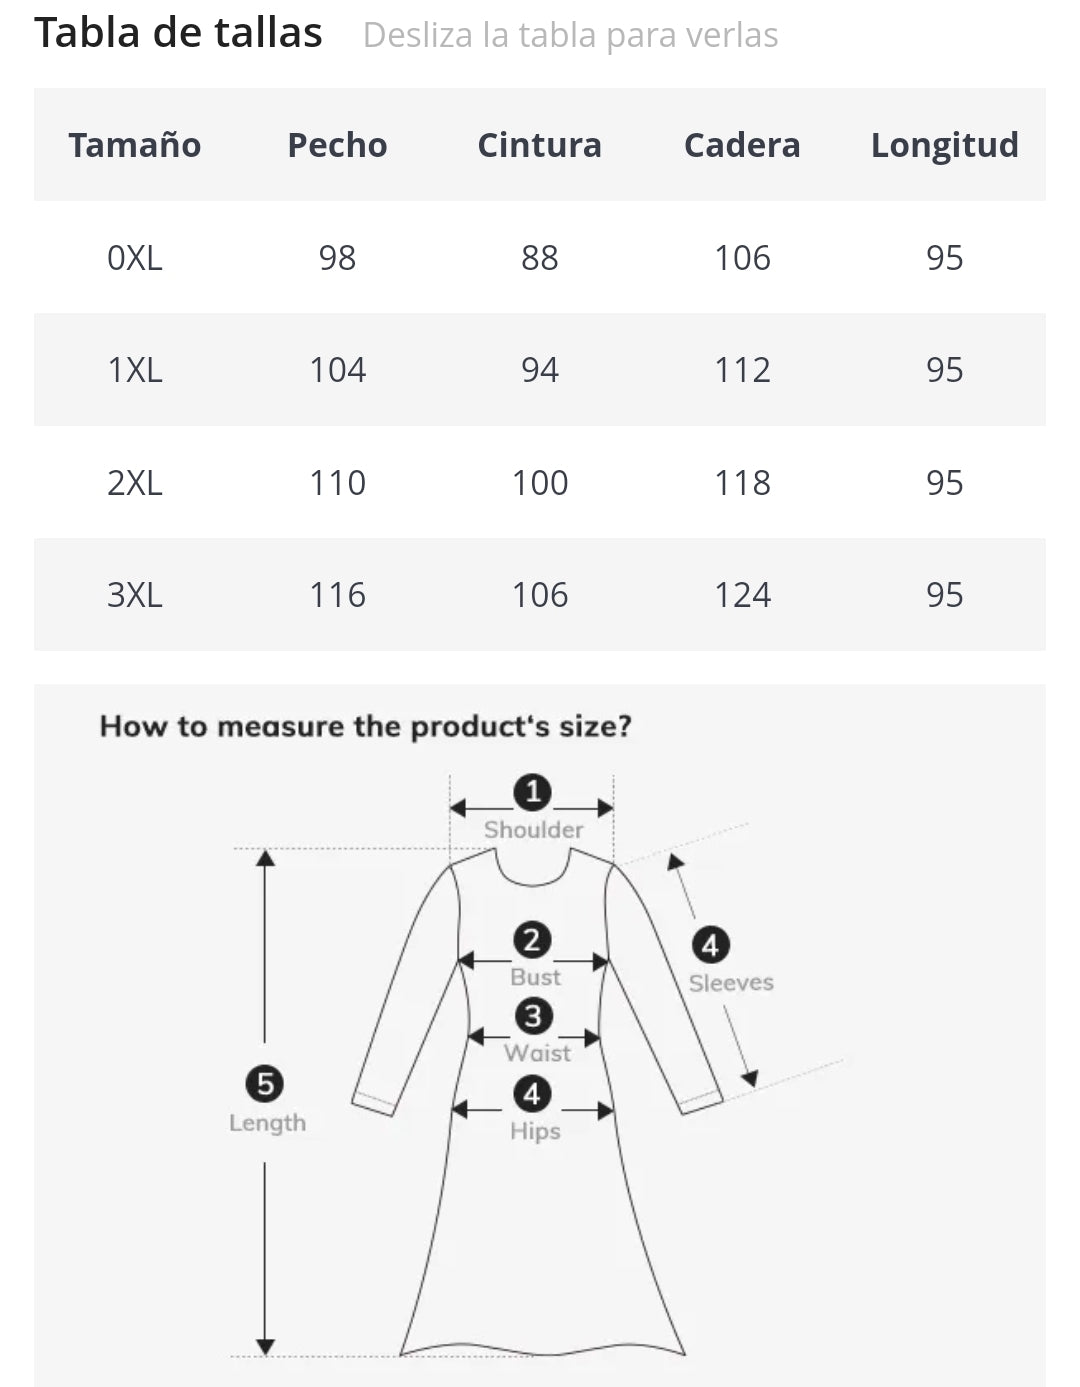
Task: Click the 0XL size row label
Action: (135, 258)
